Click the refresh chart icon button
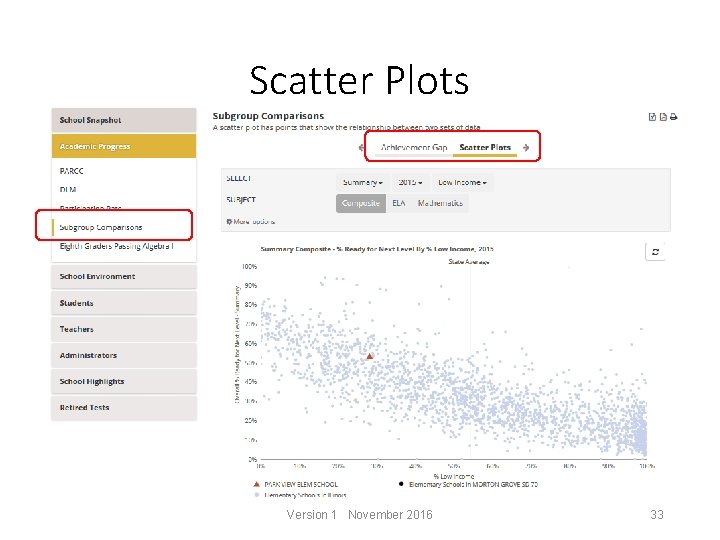The height and width of the screenshot is (540, 720). coord(655,252)
